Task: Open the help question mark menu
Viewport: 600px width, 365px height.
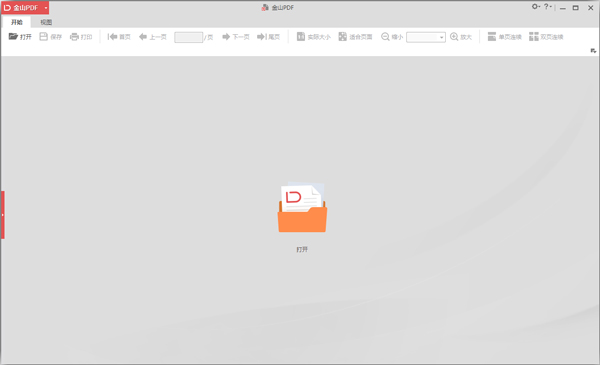Action: [x=548, y=7]
